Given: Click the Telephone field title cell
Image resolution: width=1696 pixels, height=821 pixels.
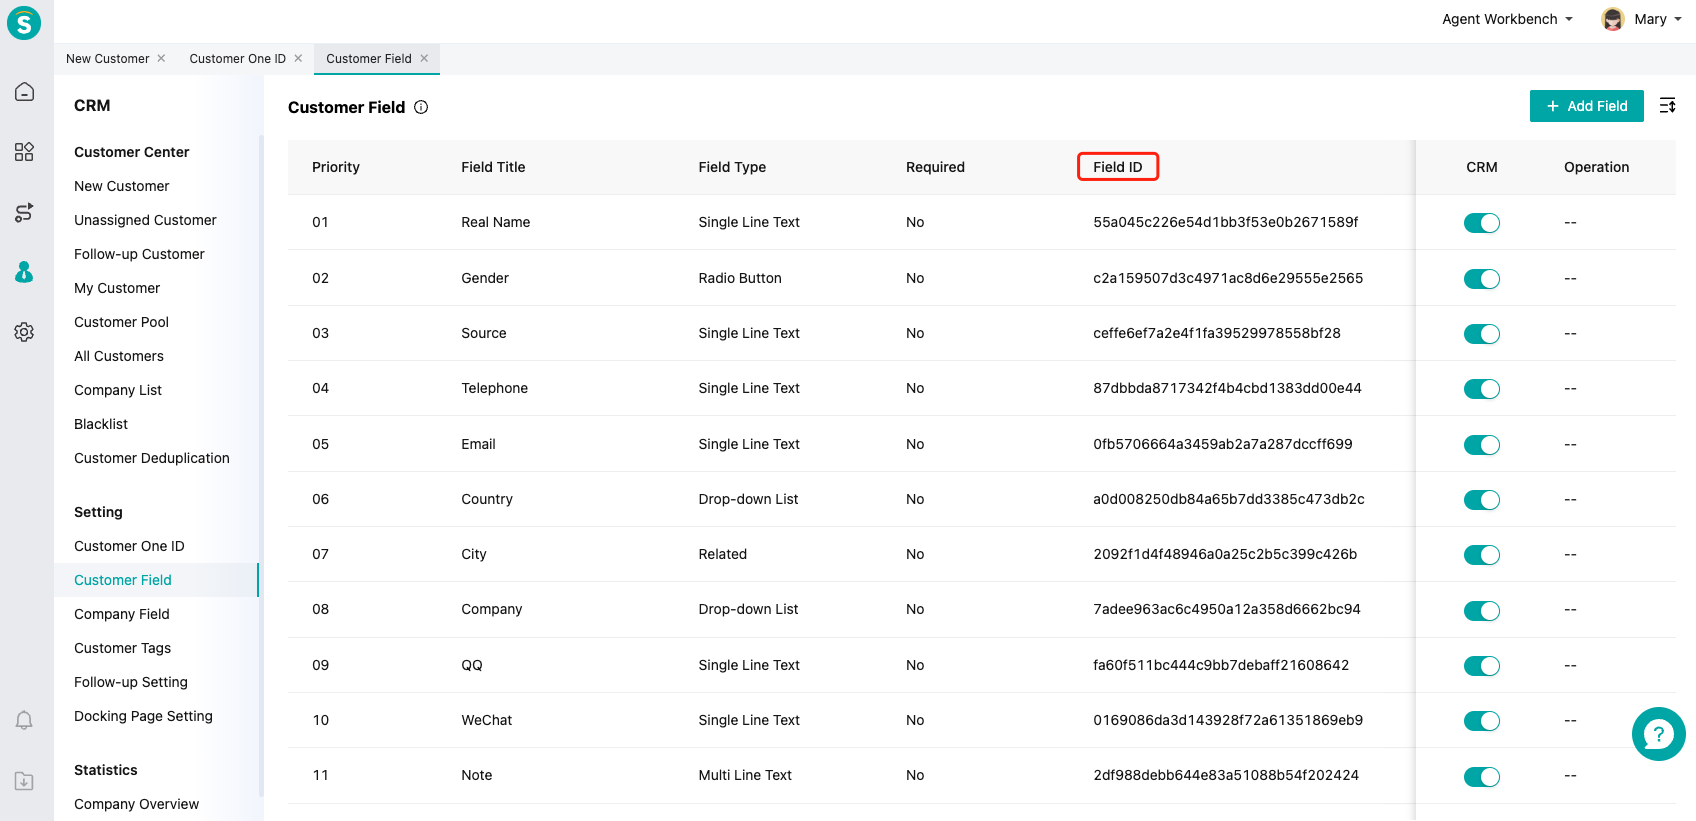Looking at the screenshot, I should [494, 388].
